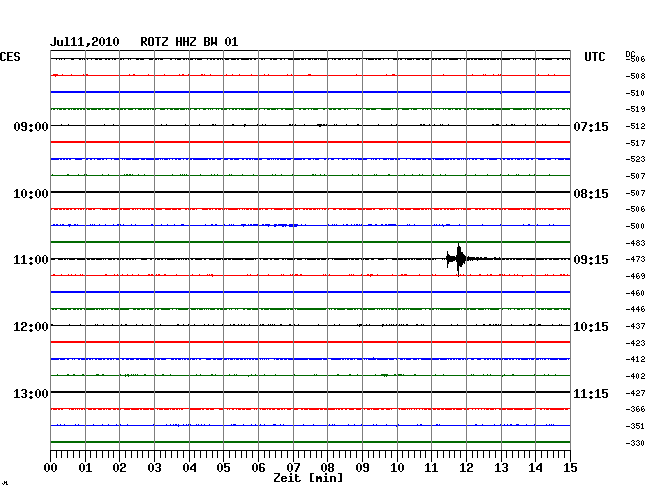
Task: Click the DC offset value -366
Action: coord(635,409)
